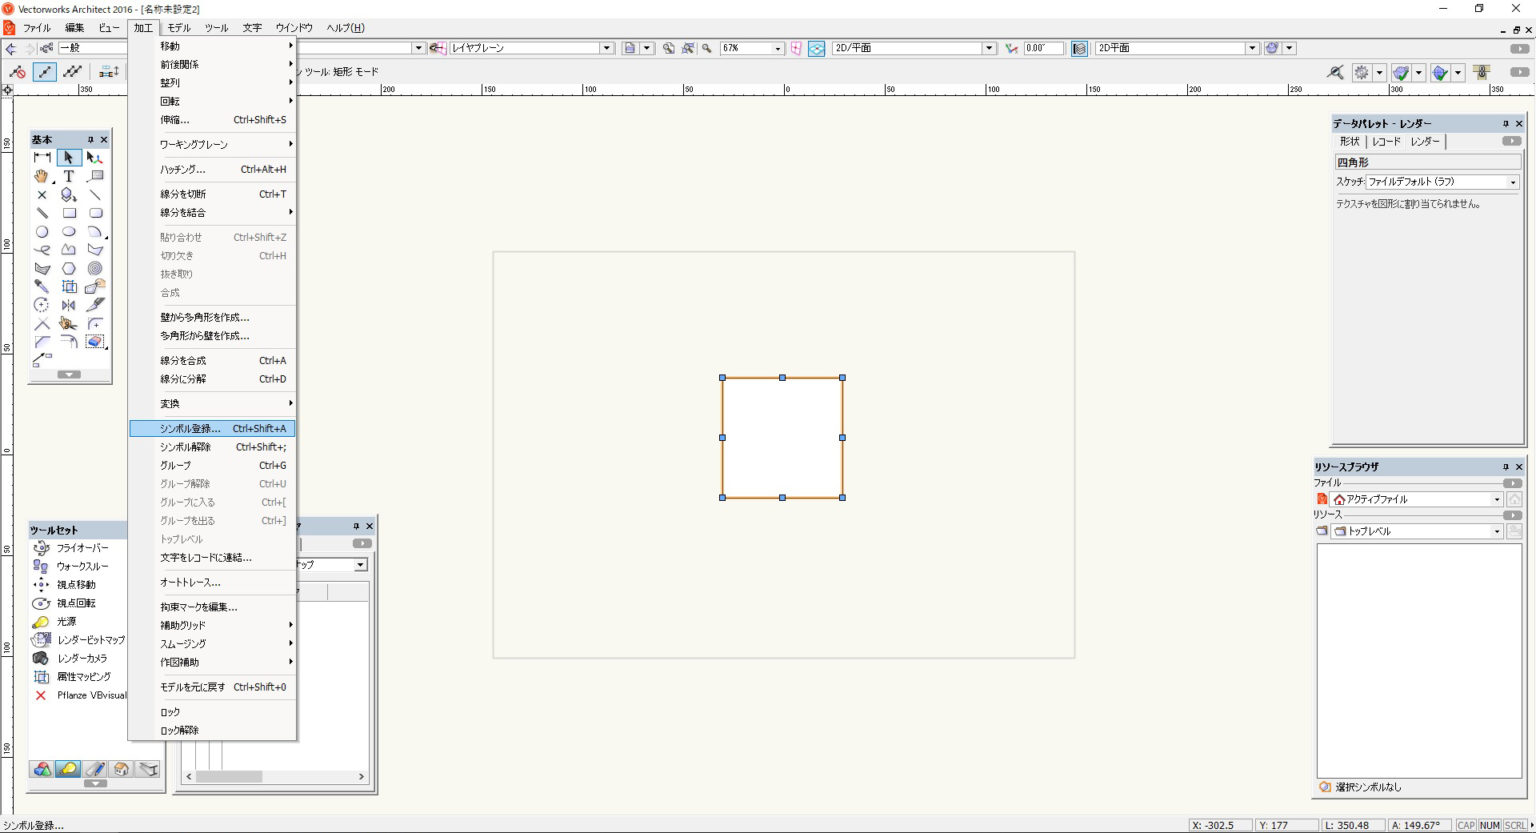Select the Rectangle tool in the Basic palette

coord(69,213)
